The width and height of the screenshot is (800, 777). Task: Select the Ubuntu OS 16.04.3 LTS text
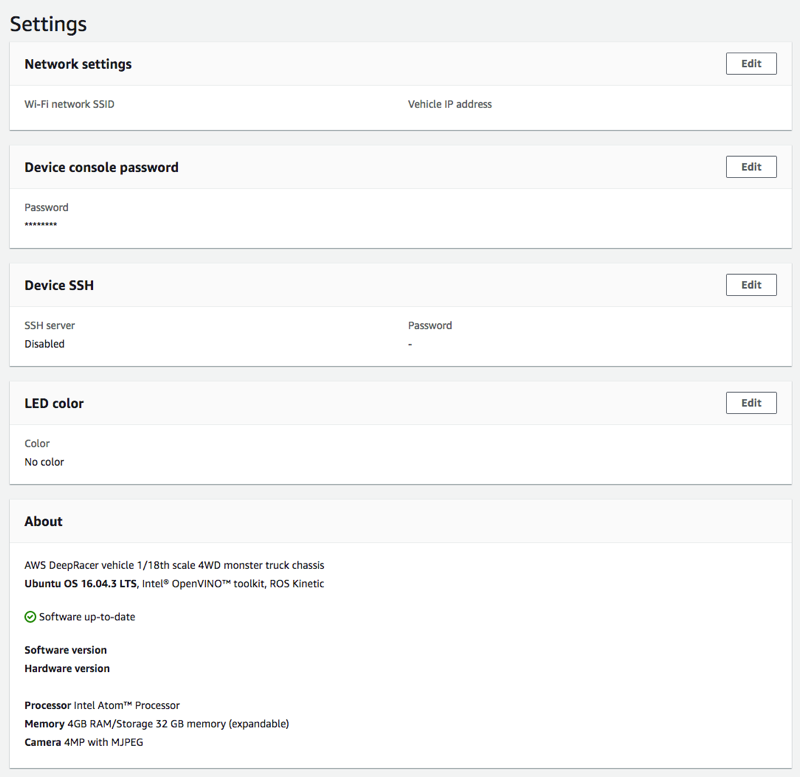point(80,584)
